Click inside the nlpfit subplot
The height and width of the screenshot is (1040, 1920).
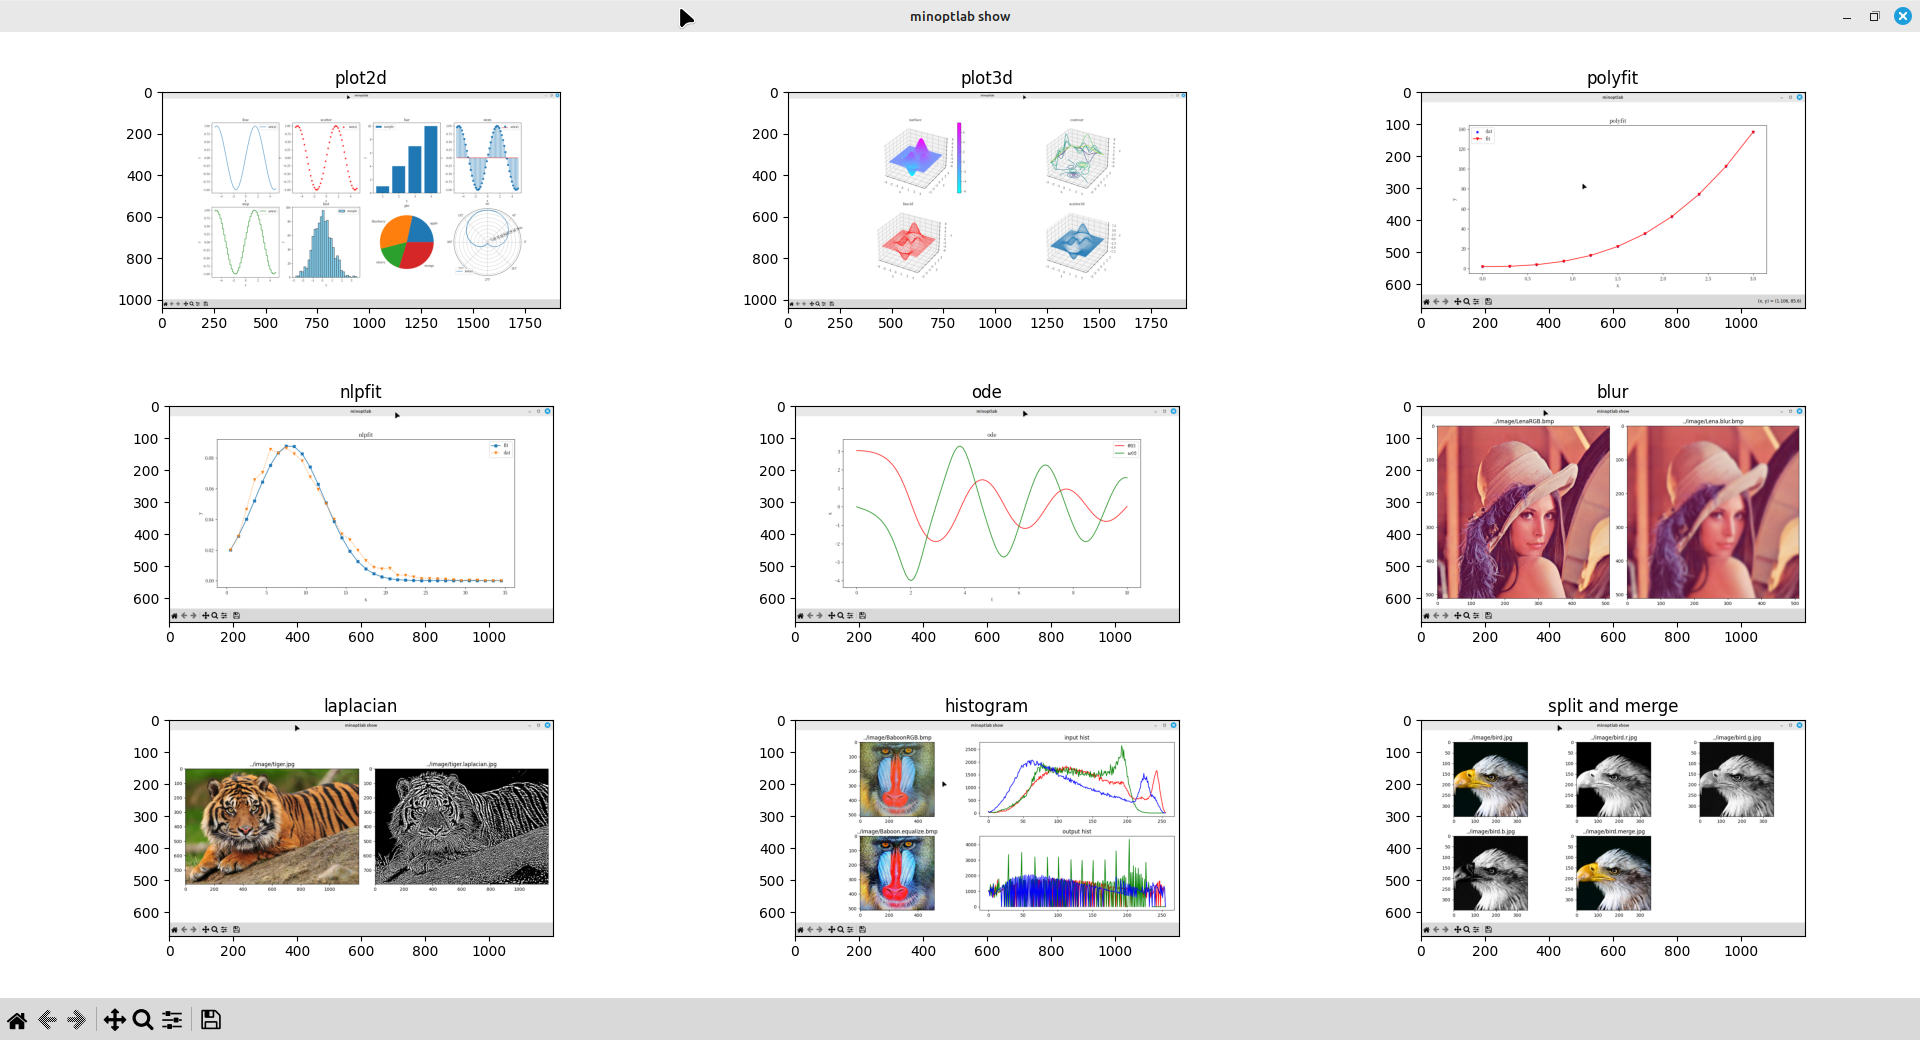361,514
